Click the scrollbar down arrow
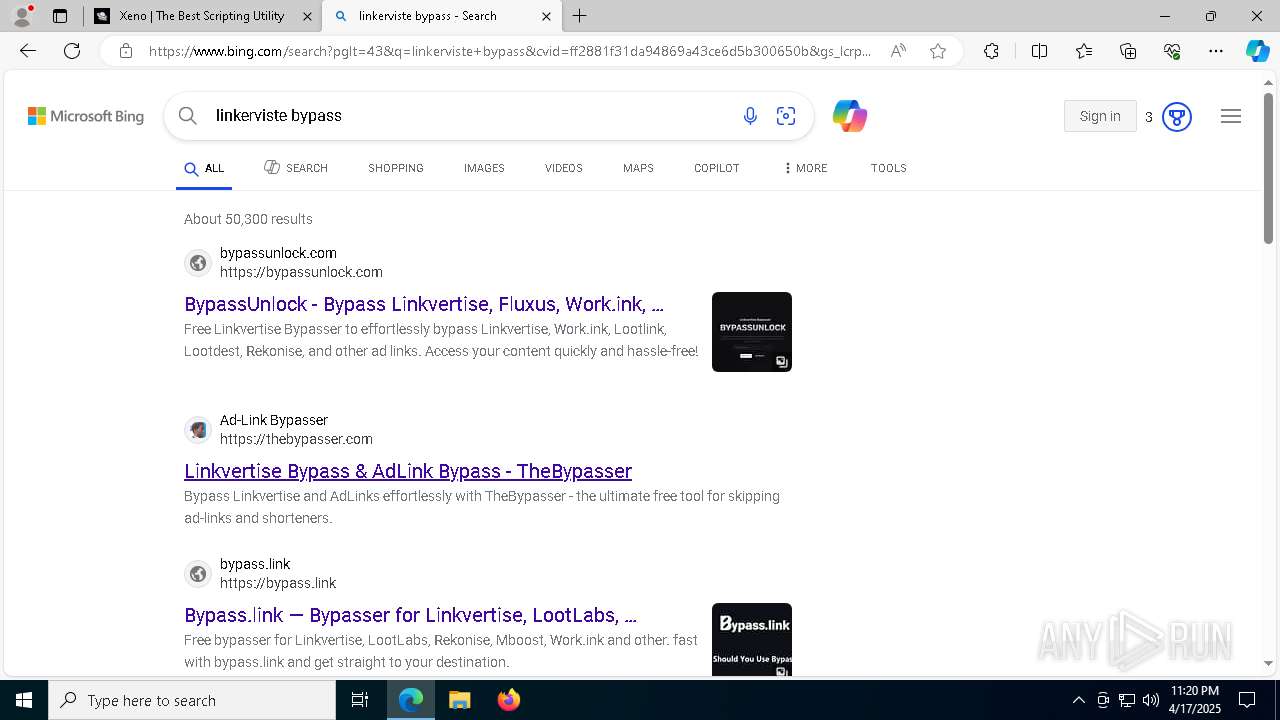1280x720 pixels. [x=1268, y=663]
